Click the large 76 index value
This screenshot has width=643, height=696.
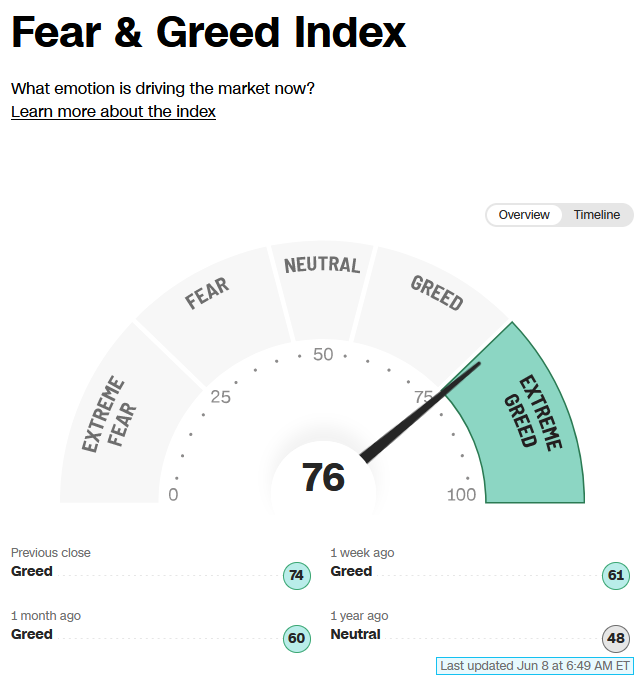[x=323, y=478]
